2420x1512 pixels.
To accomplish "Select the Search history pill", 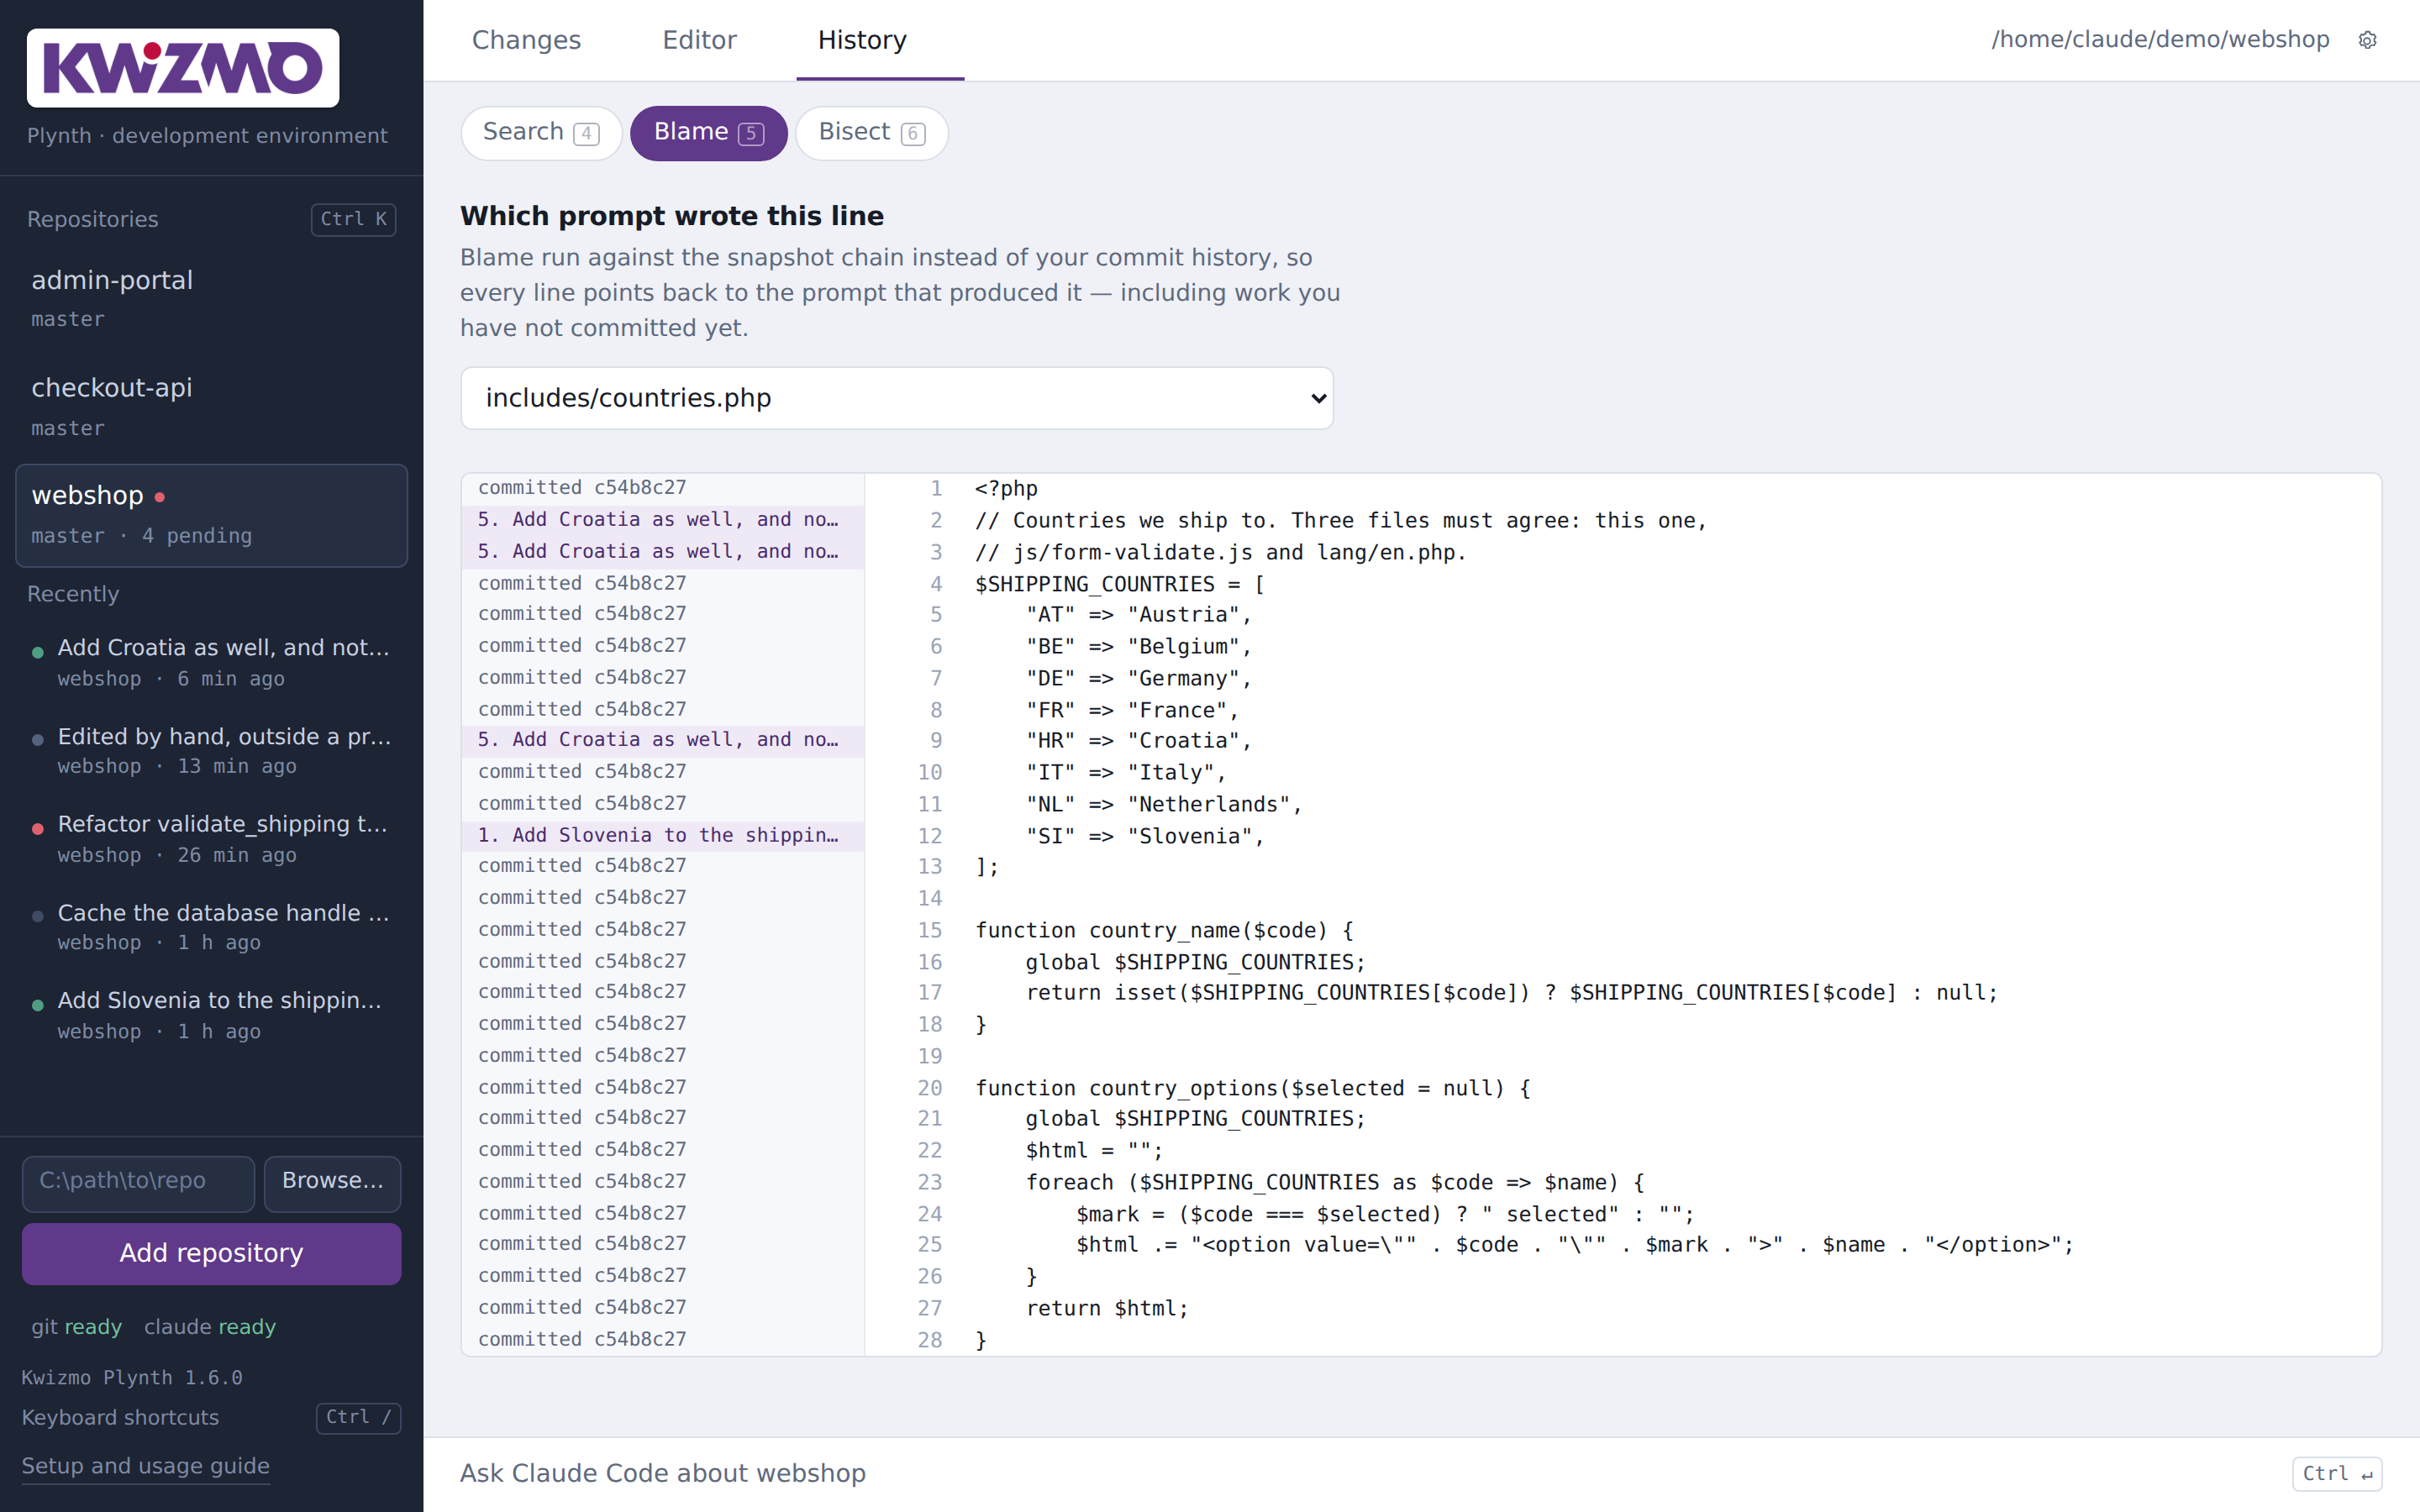I will click(541, 133).
